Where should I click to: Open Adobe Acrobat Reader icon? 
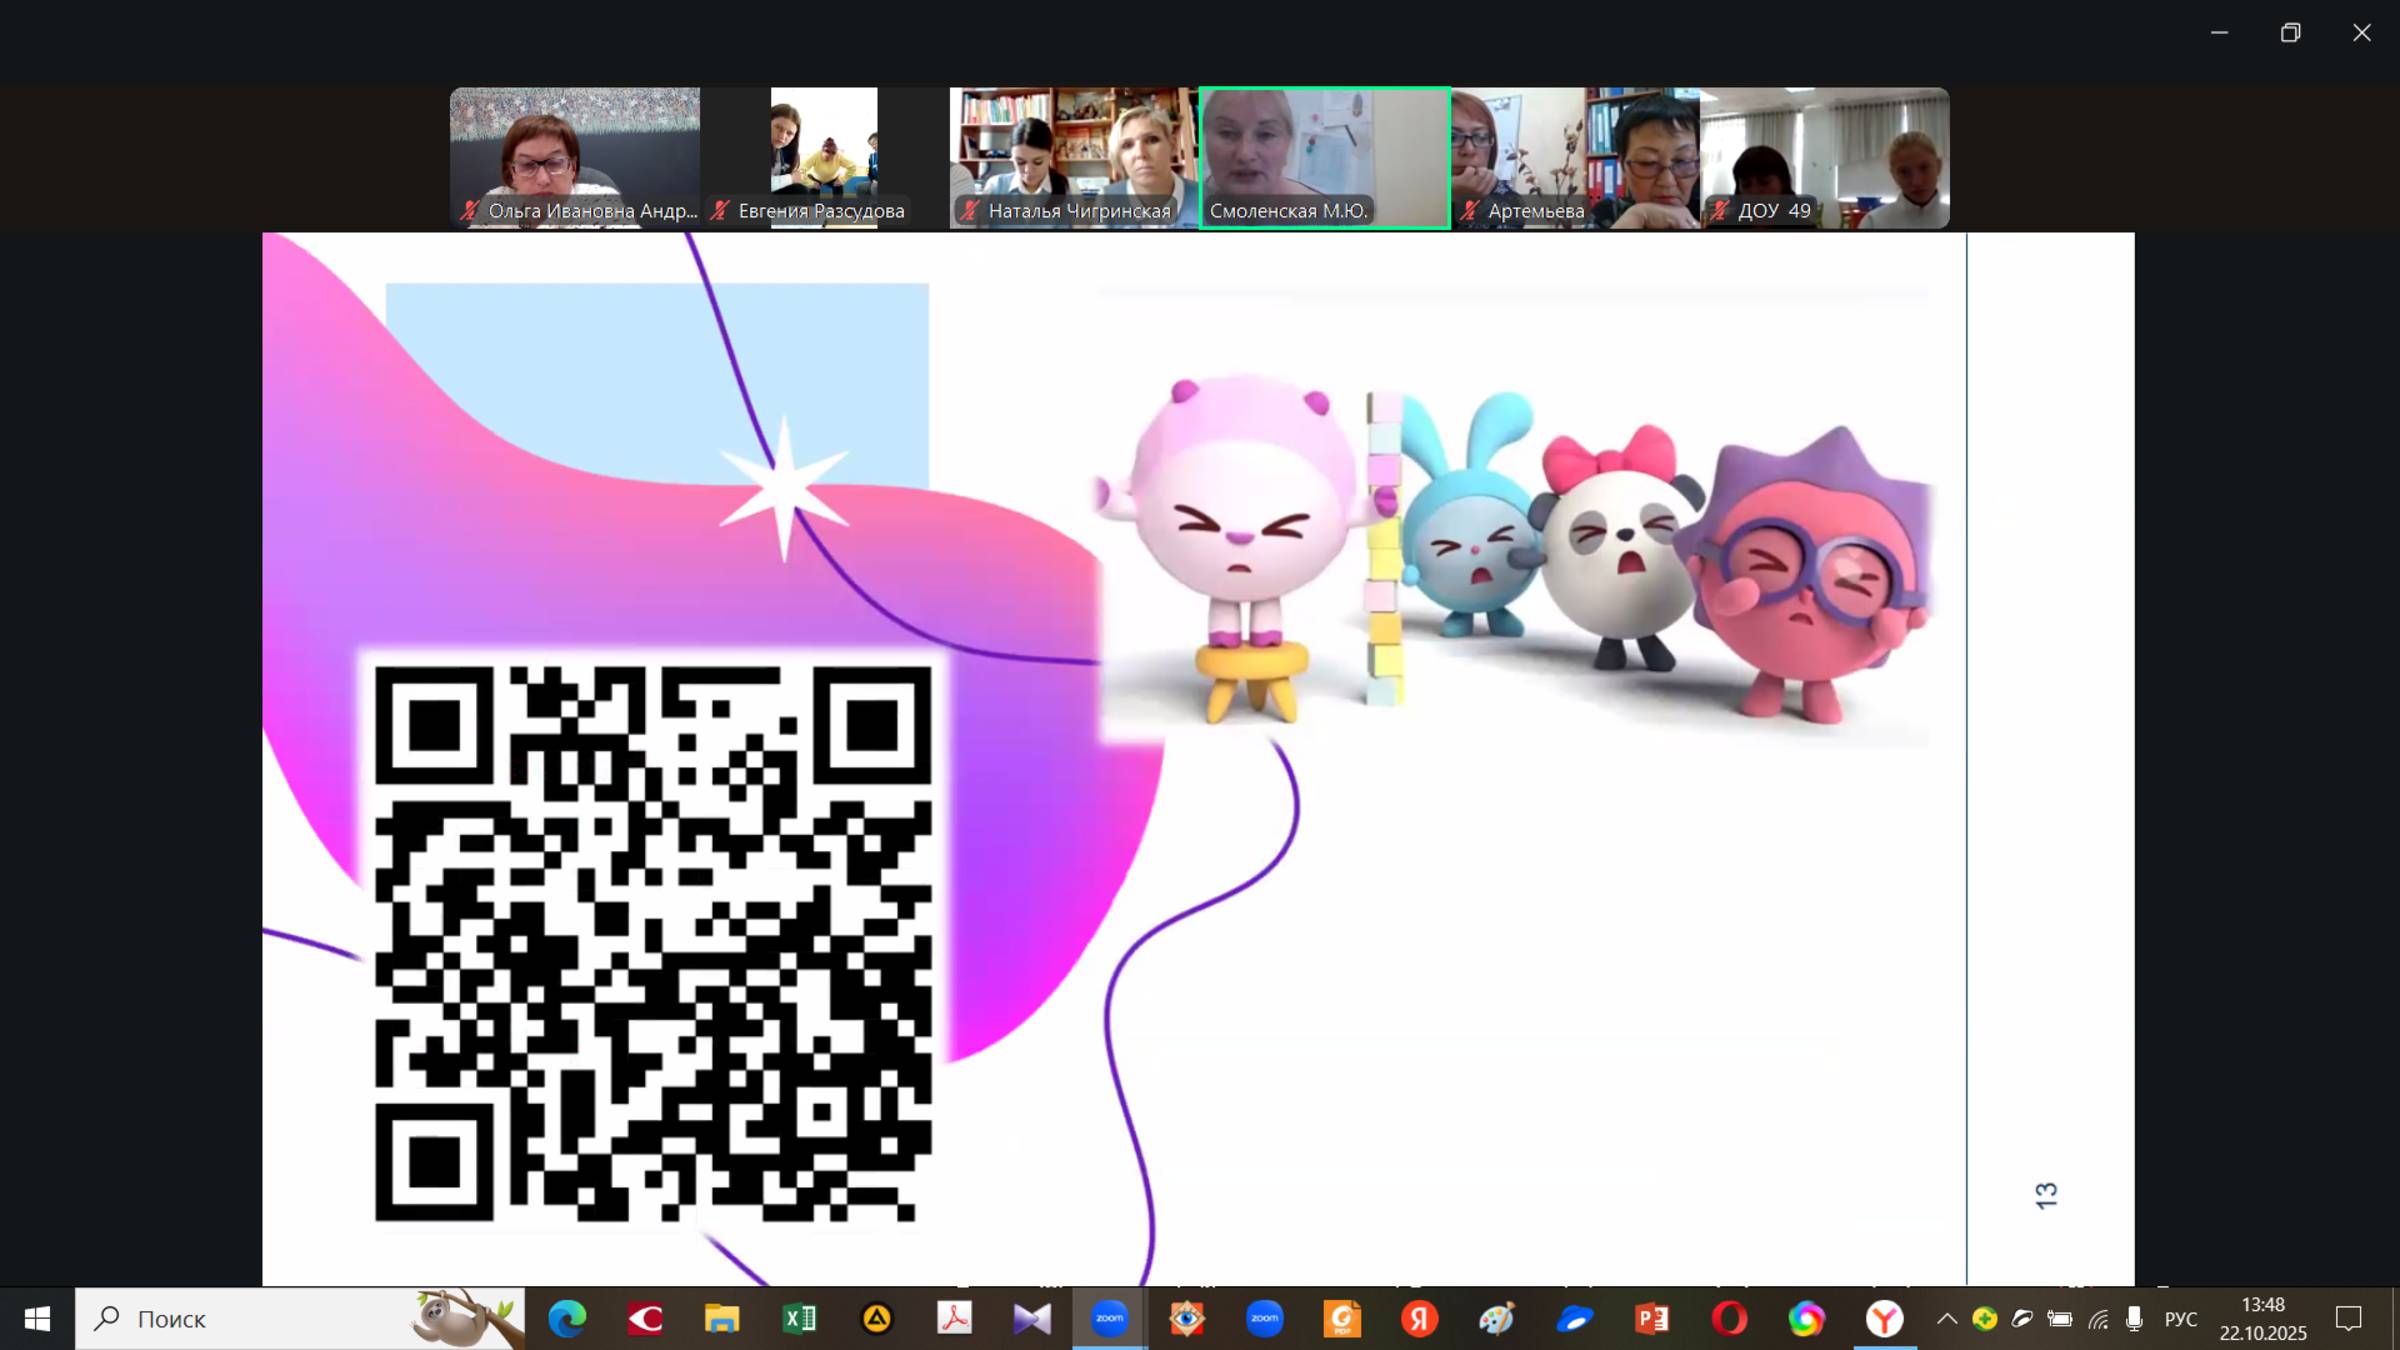(954, 1319)
